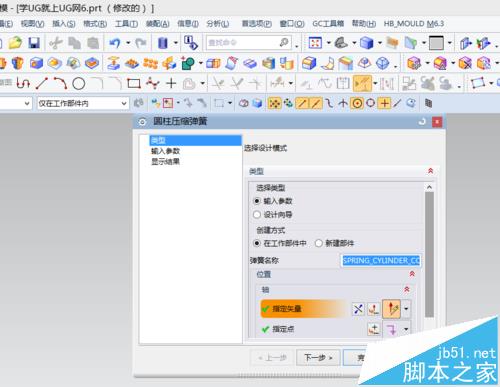Open the 窗口(O) menu
The image size is (500, 387).
tap(292, 24)
